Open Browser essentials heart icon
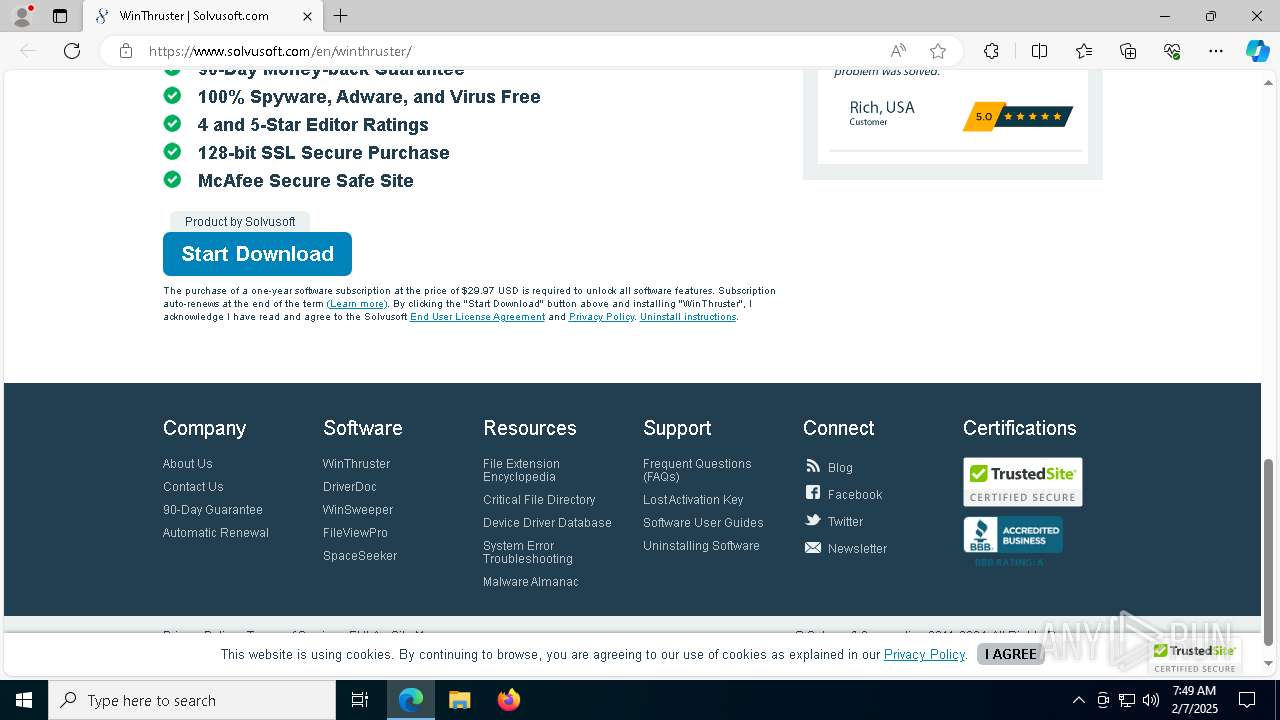 [1172, 51]
